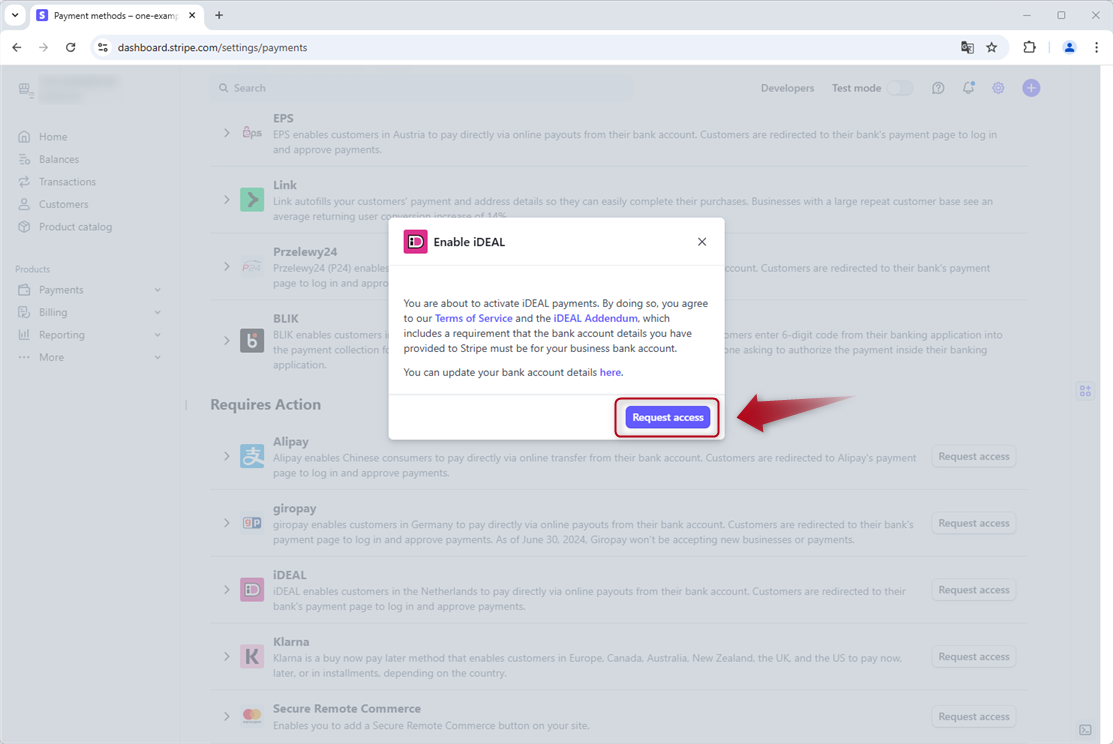
Task: Click the iDEAL logo in dialog header
Action: point(415,242)
